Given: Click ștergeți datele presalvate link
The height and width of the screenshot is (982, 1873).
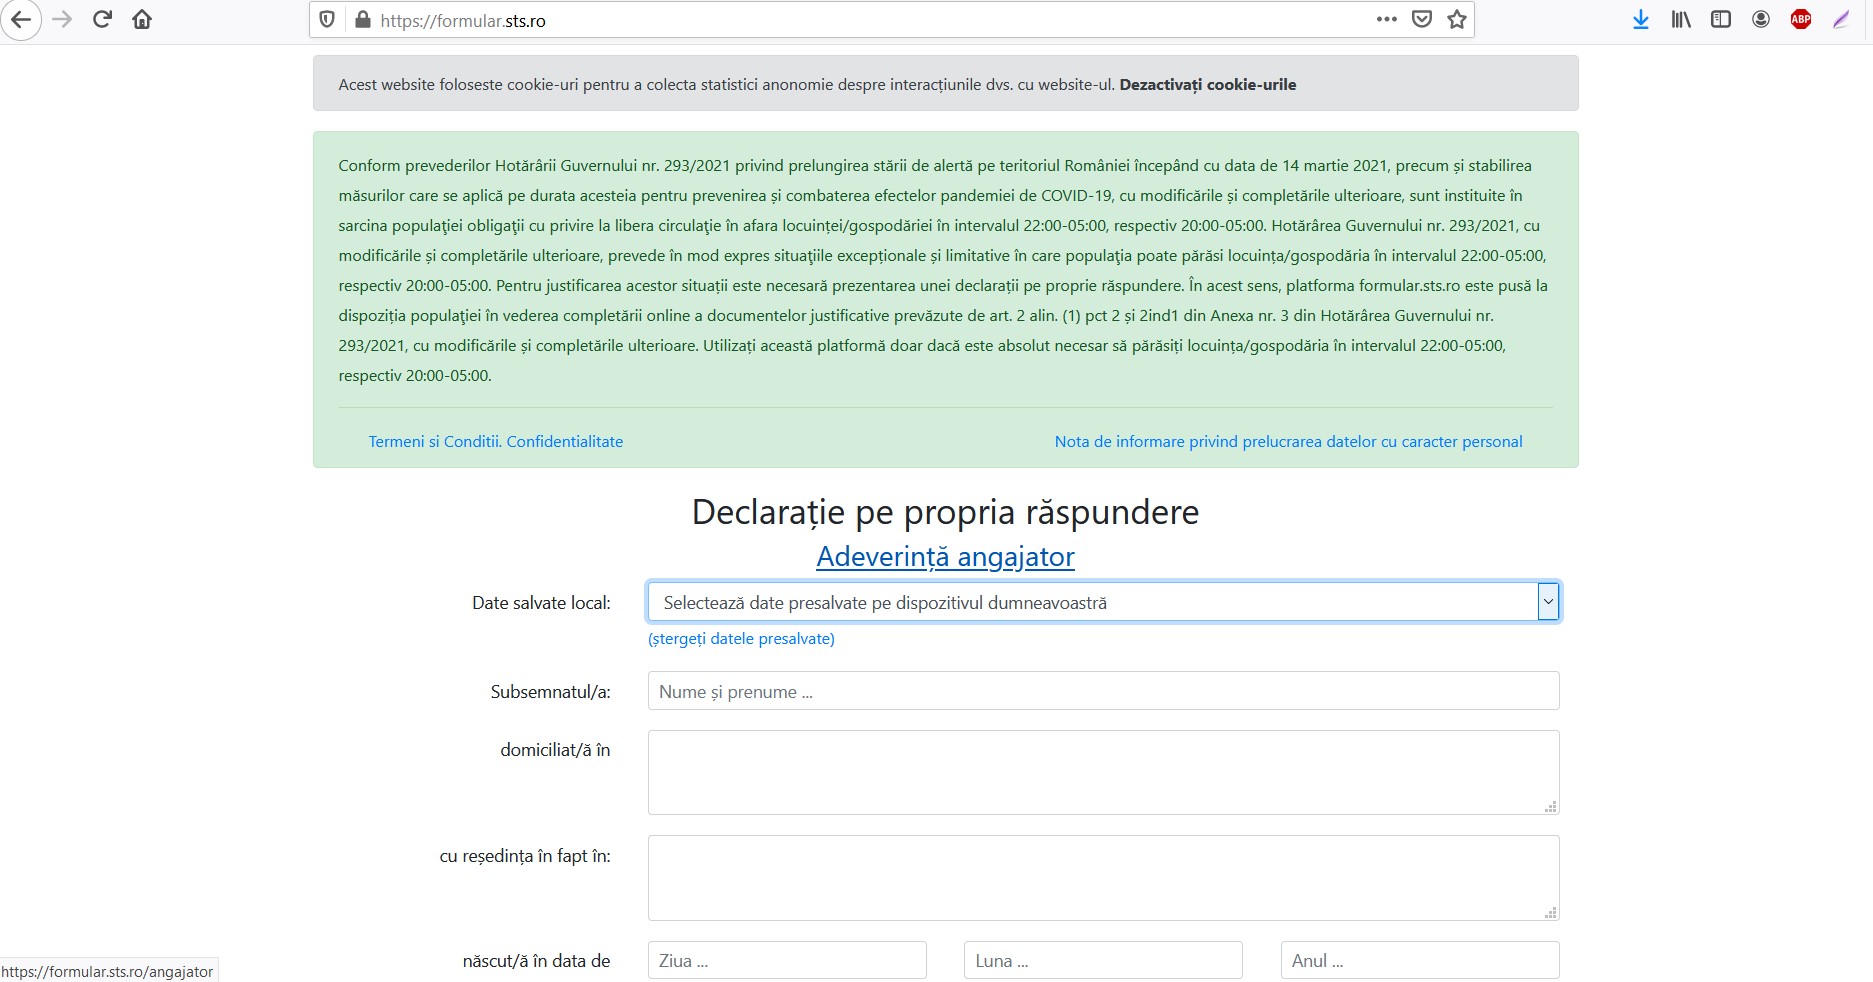Looking at the screenshot, I should click(x=741, y=639).
